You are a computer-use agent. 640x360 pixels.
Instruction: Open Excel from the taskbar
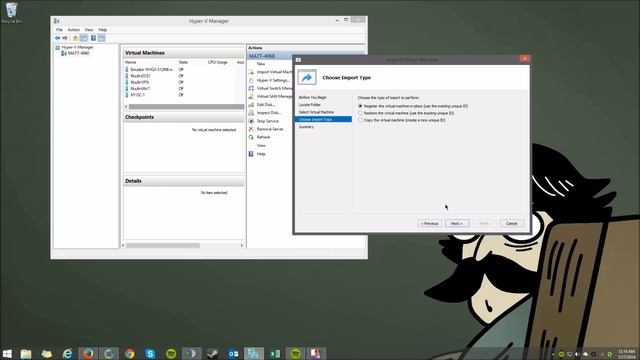[x=275, y=353]
